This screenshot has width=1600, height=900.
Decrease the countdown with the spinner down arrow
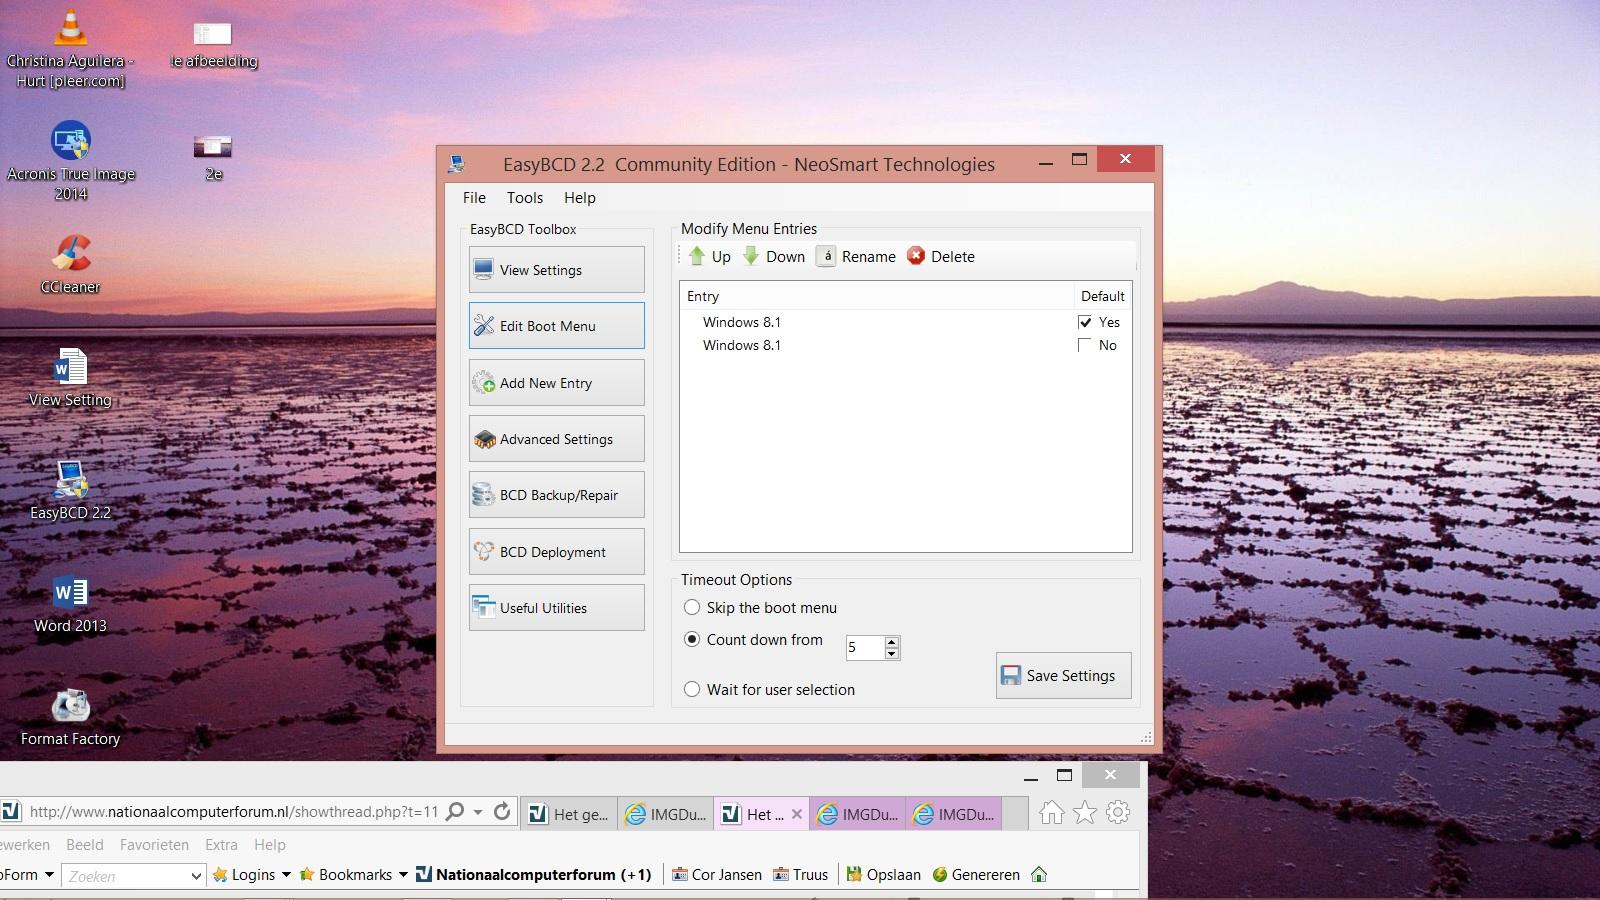coord(892,654)
